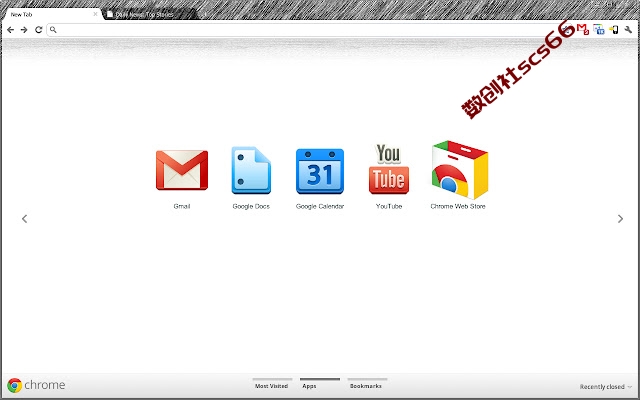Show next apps page with right chevron
The width and height of the screenshot is (640, 400).
(x=620, y=219)
